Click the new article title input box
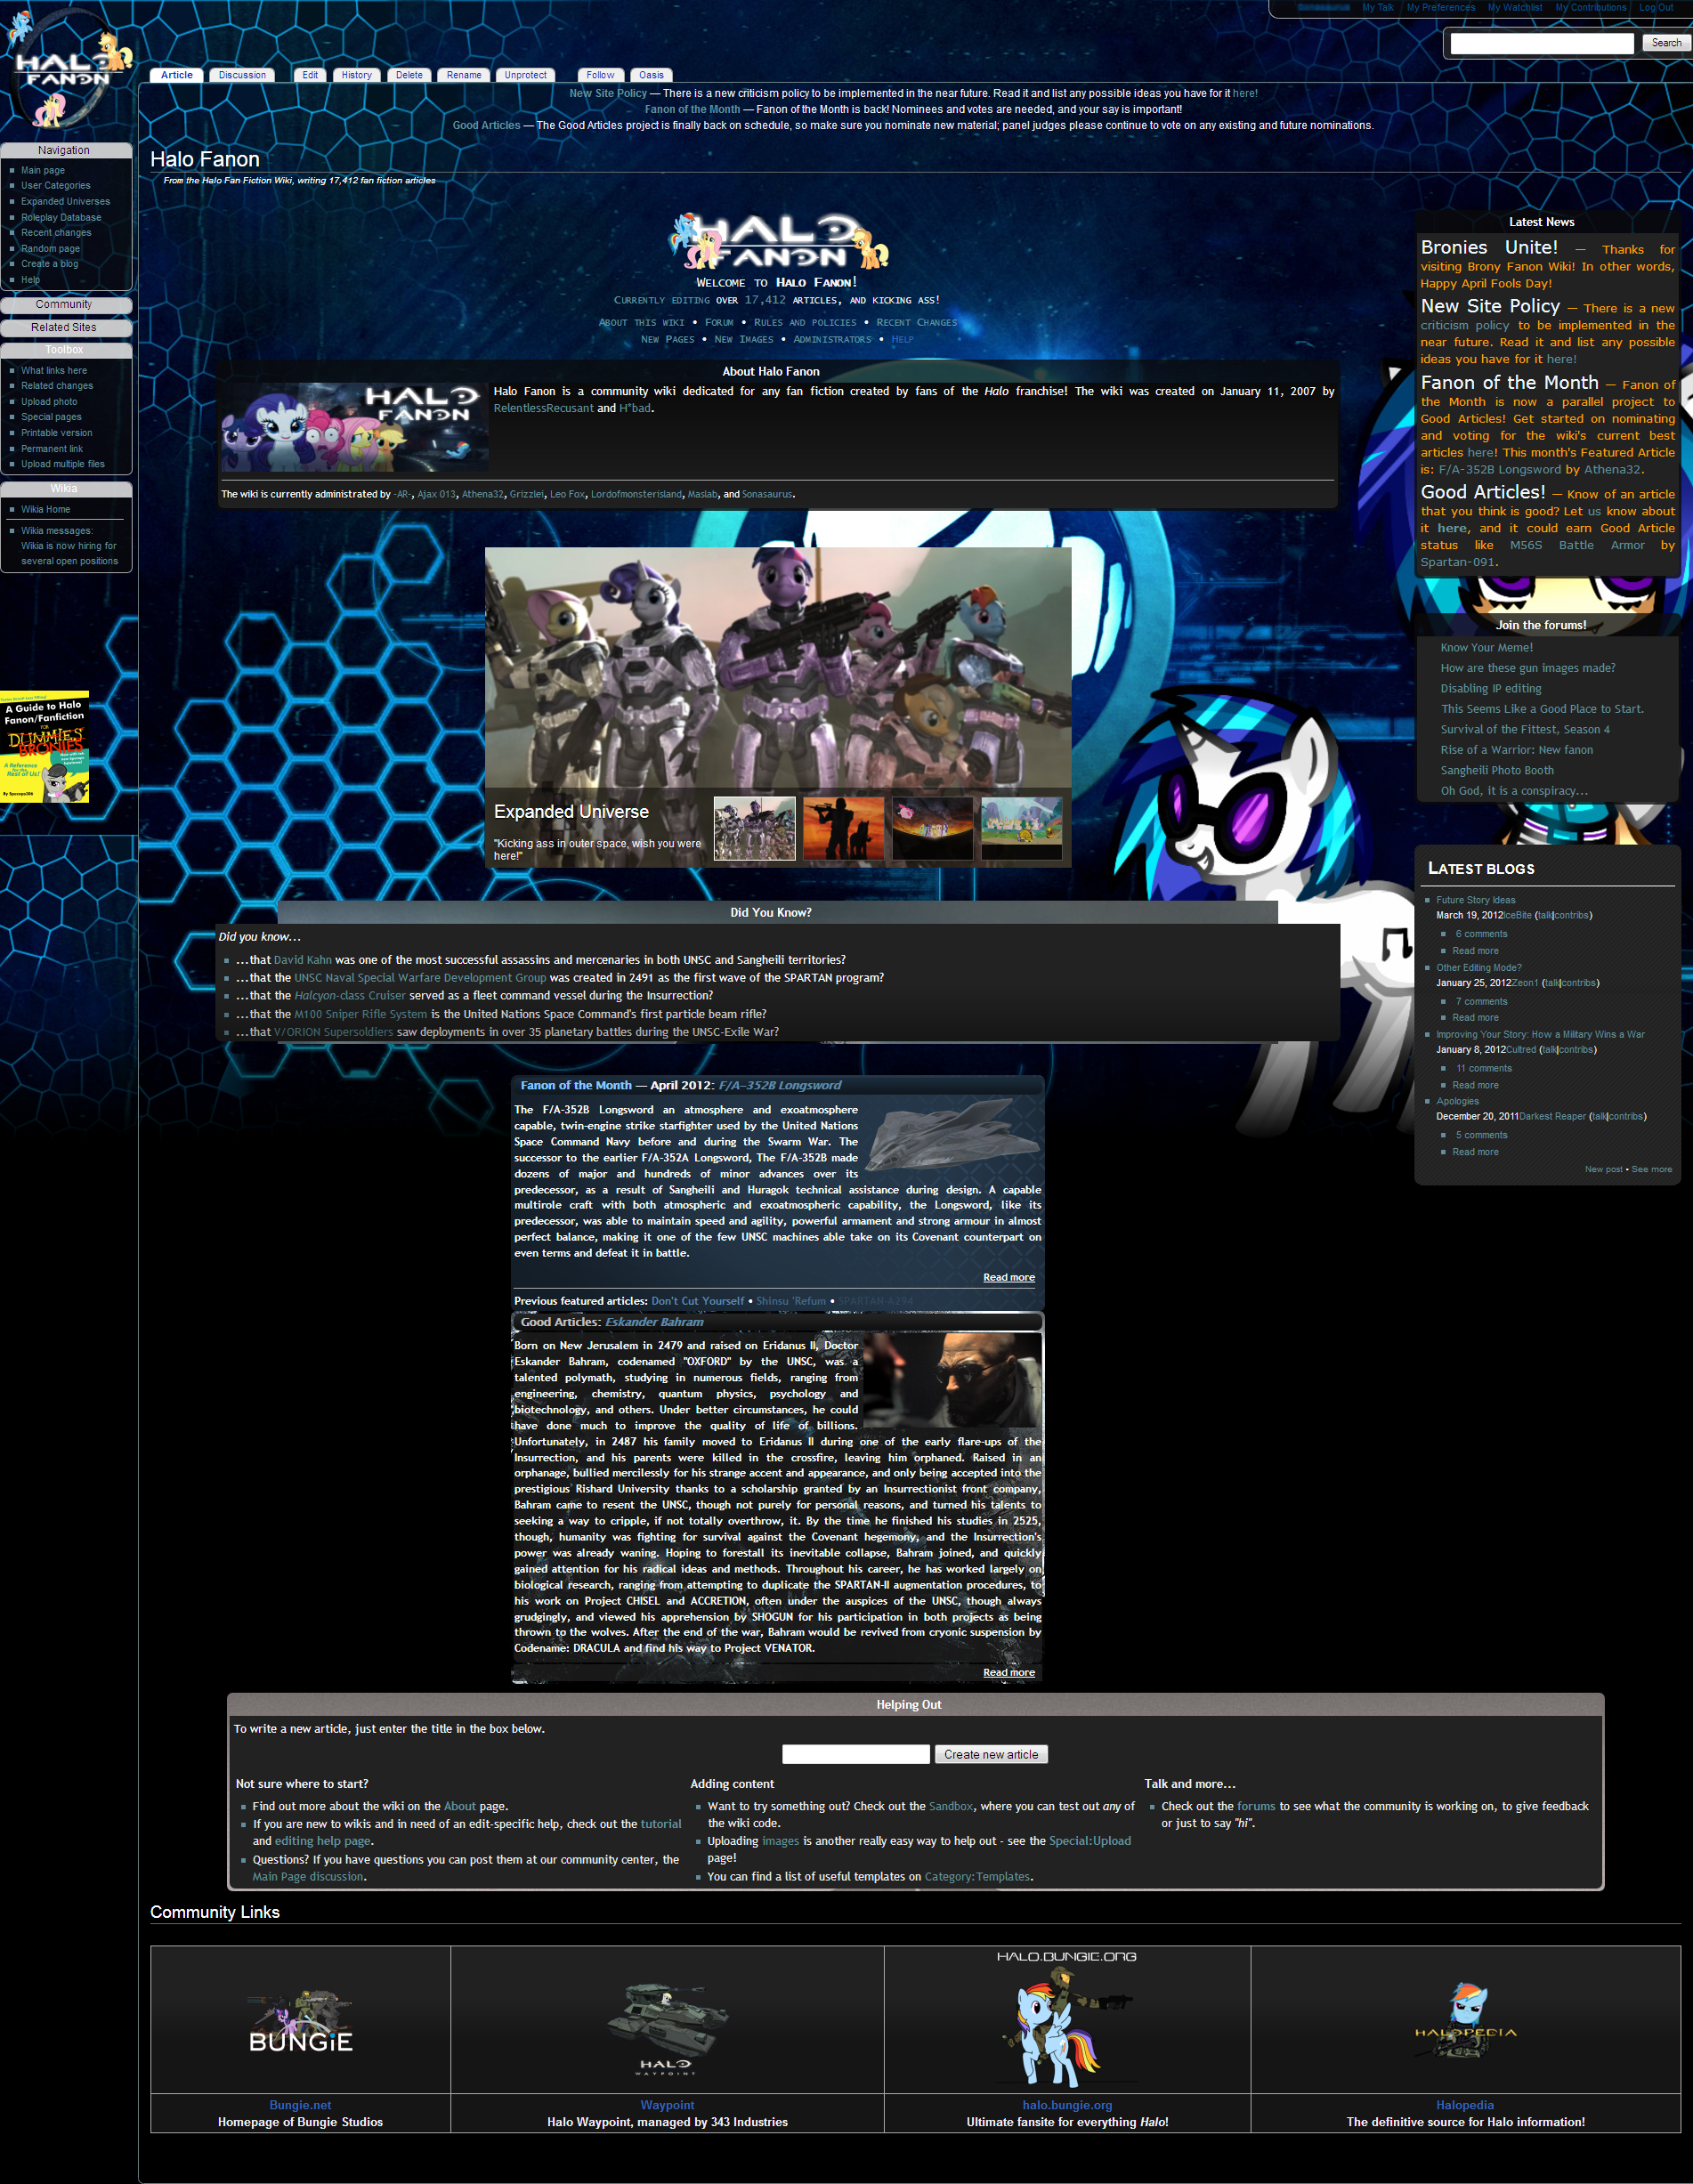This screenshot has height=2184, width=1693. pyautogui.click(x=856, y=1754)
